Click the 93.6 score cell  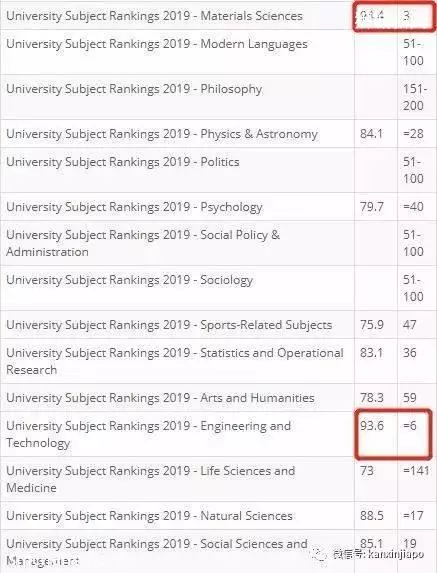point(372,426)
